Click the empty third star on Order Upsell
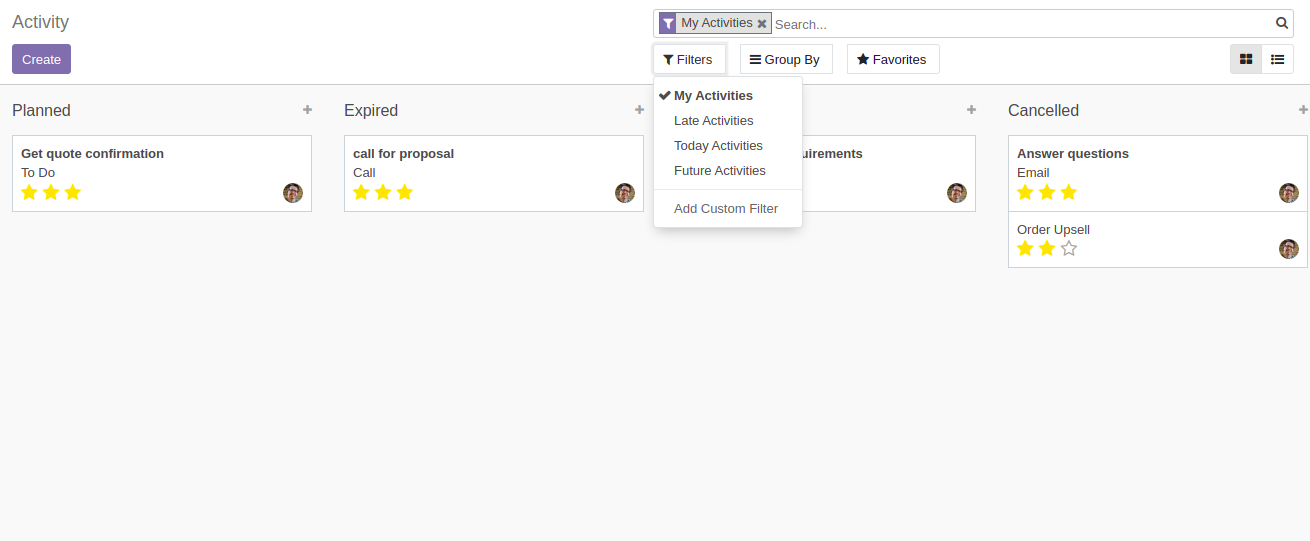Viewport: 1310px width, 541px height. pos(1069,249)
